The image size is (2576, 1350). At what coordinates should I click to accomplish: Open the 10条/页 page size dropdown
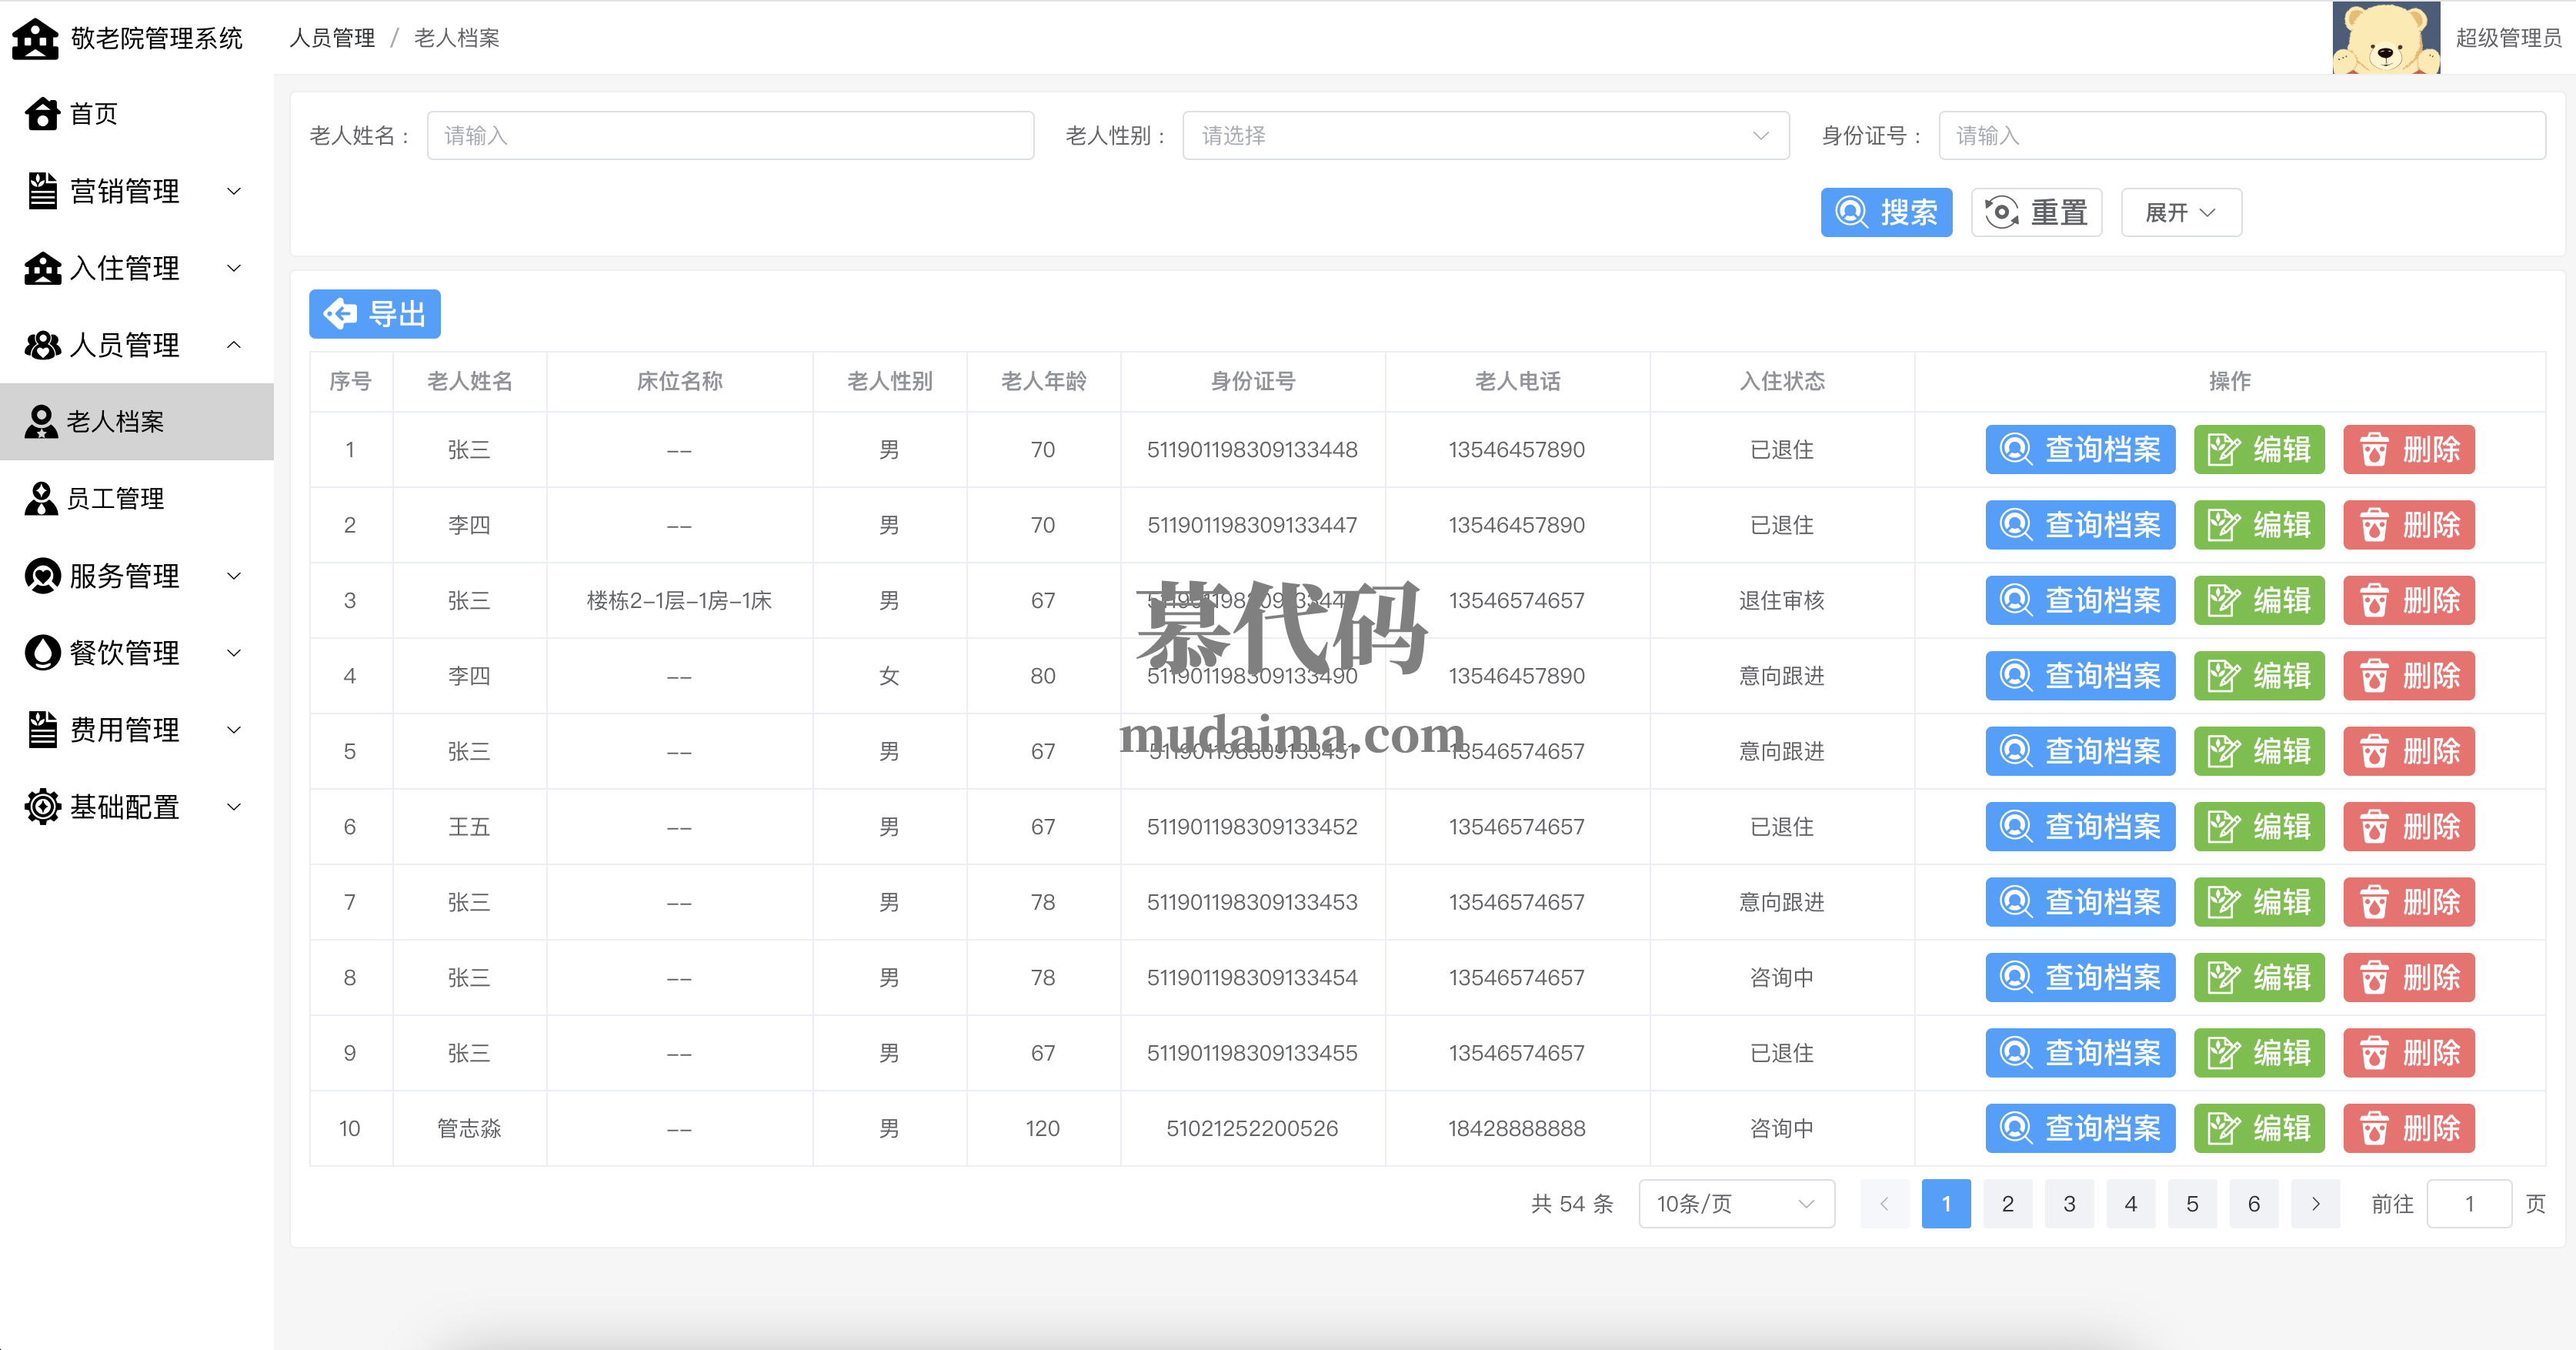[1735, 1204]
